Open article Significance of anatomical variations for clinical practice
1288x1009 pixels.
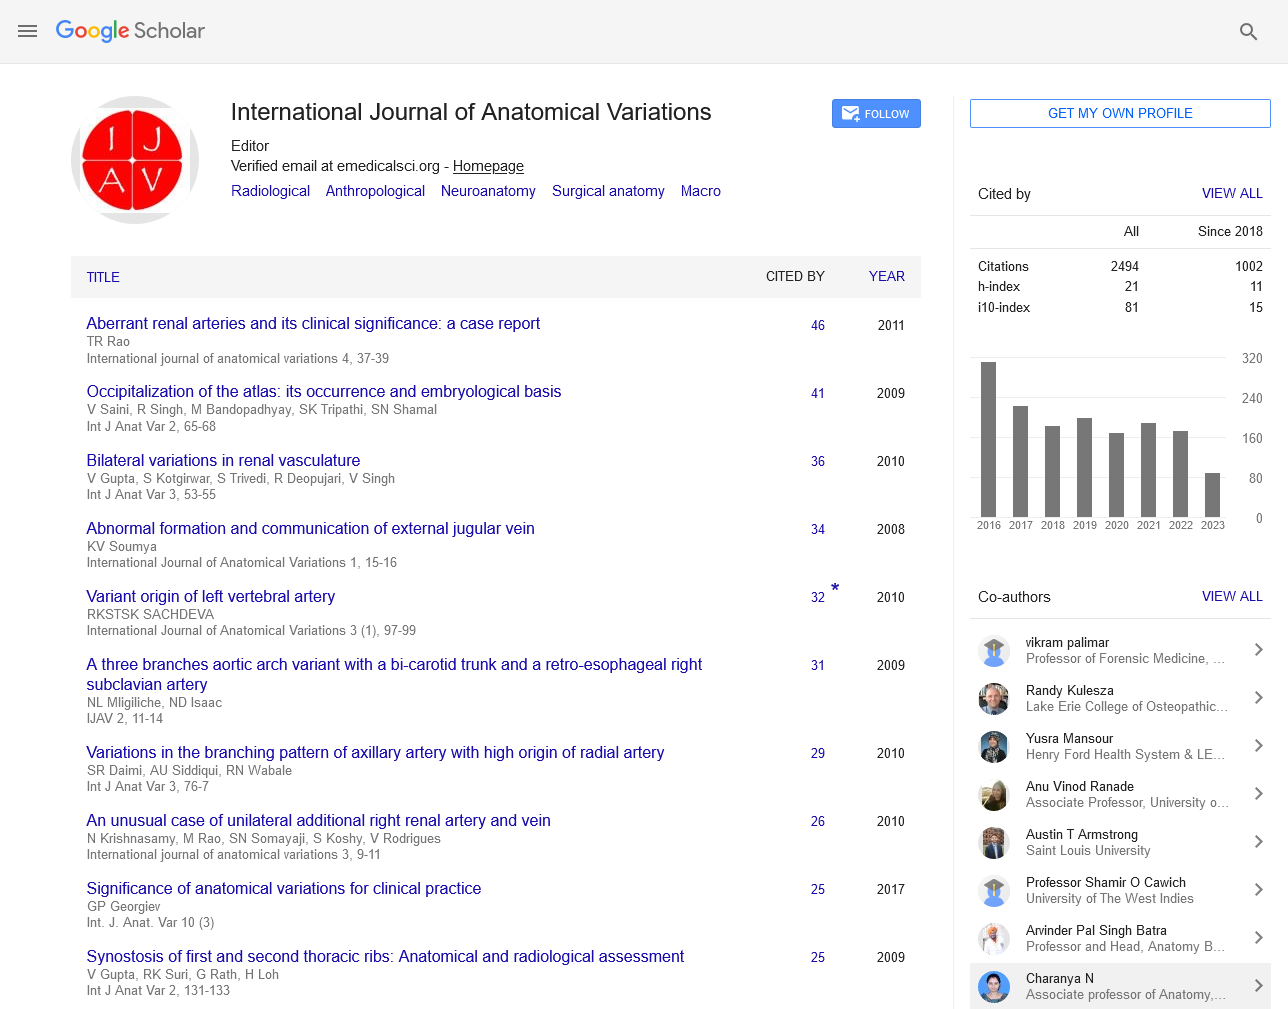(284, 888)
